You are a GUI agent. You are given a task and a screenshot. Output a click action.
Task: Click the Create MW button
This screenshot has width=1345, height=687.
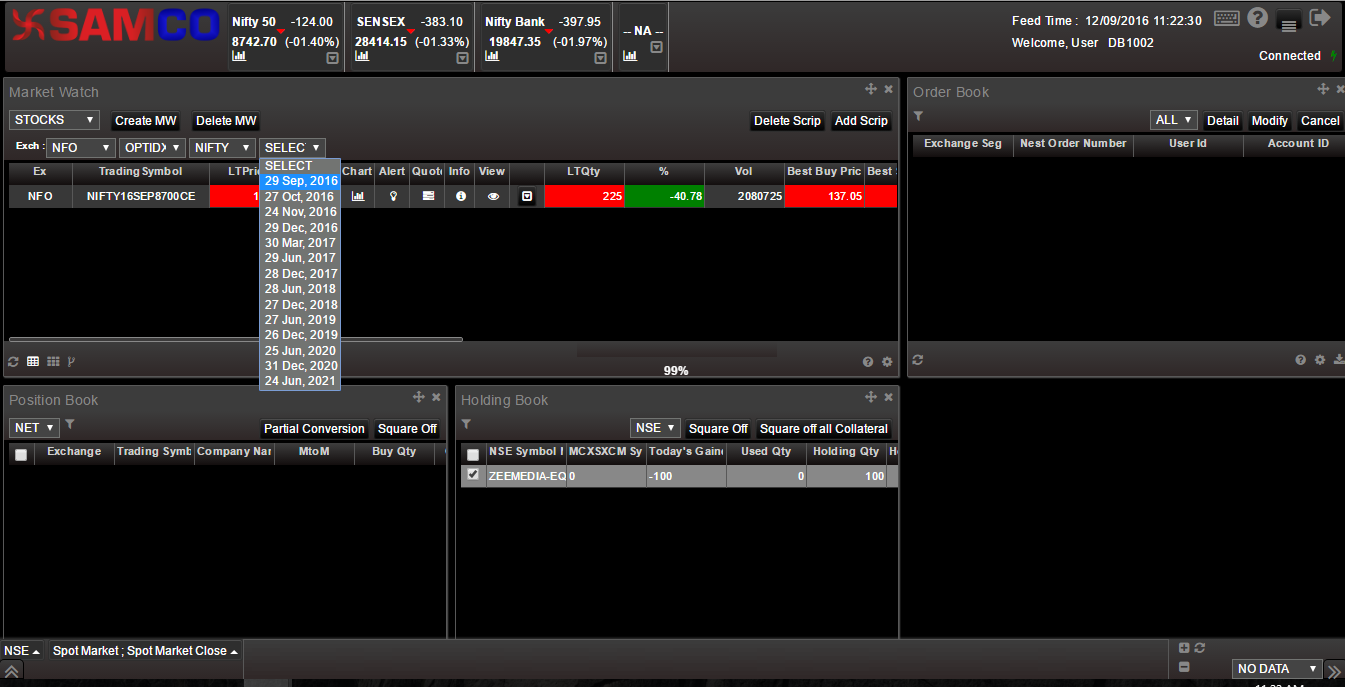click(x=146, y=121)
